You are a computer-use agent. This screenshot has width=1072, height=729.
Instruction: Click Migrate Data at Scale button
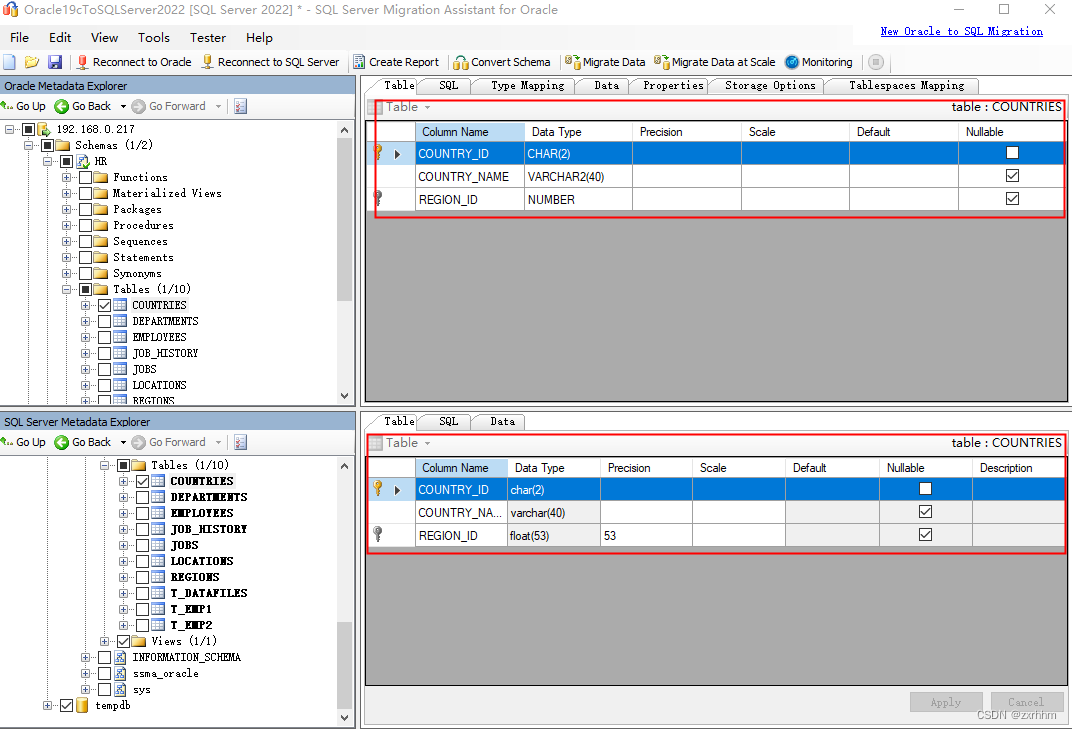(x=714, y=62)
